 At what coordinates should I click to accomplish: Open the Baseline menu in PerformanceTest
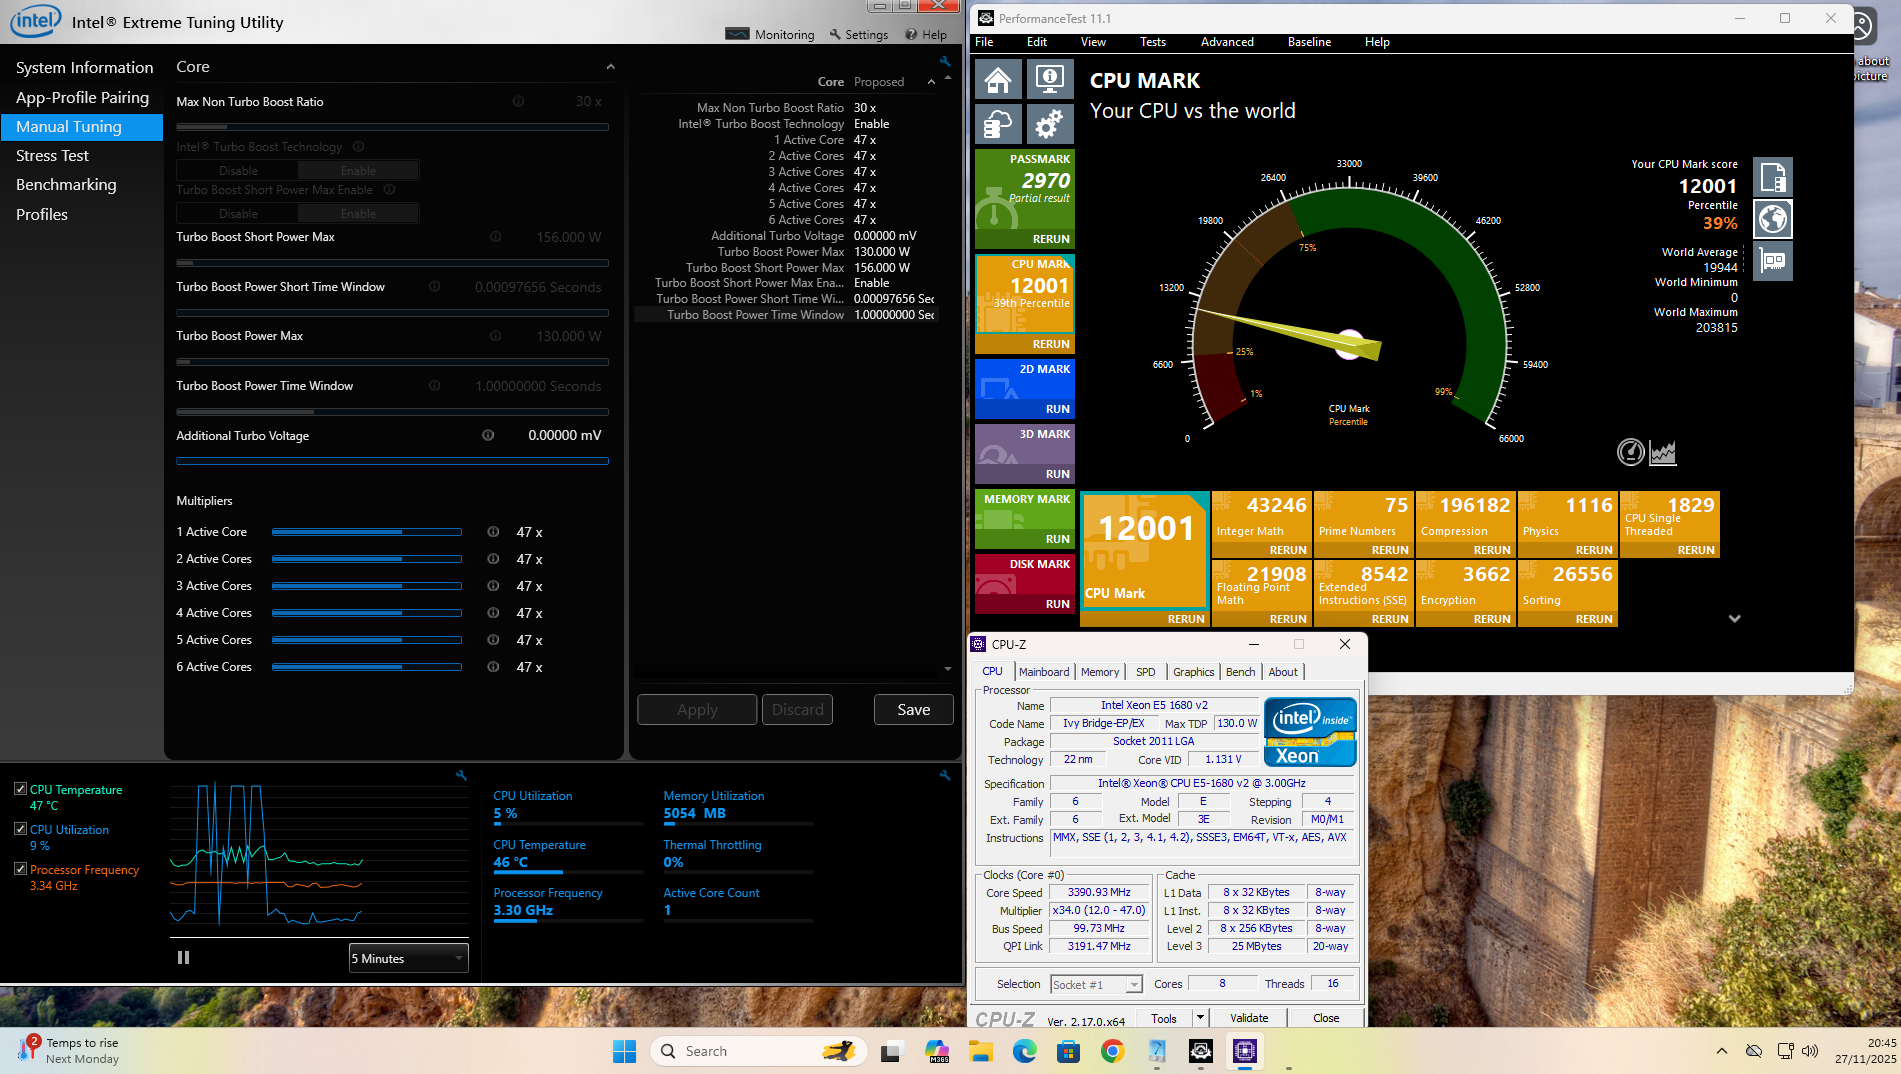[1308, 42]
